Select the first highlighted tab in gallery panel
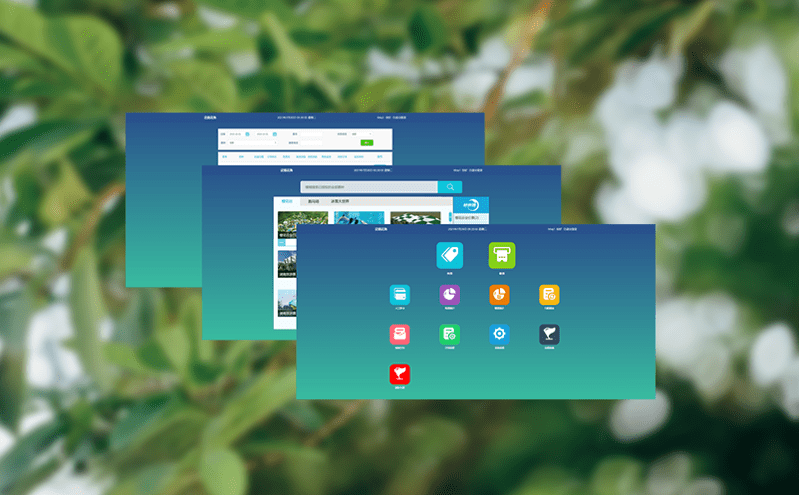The height and width of the screenshot is (495, 799). coord(287,201)
